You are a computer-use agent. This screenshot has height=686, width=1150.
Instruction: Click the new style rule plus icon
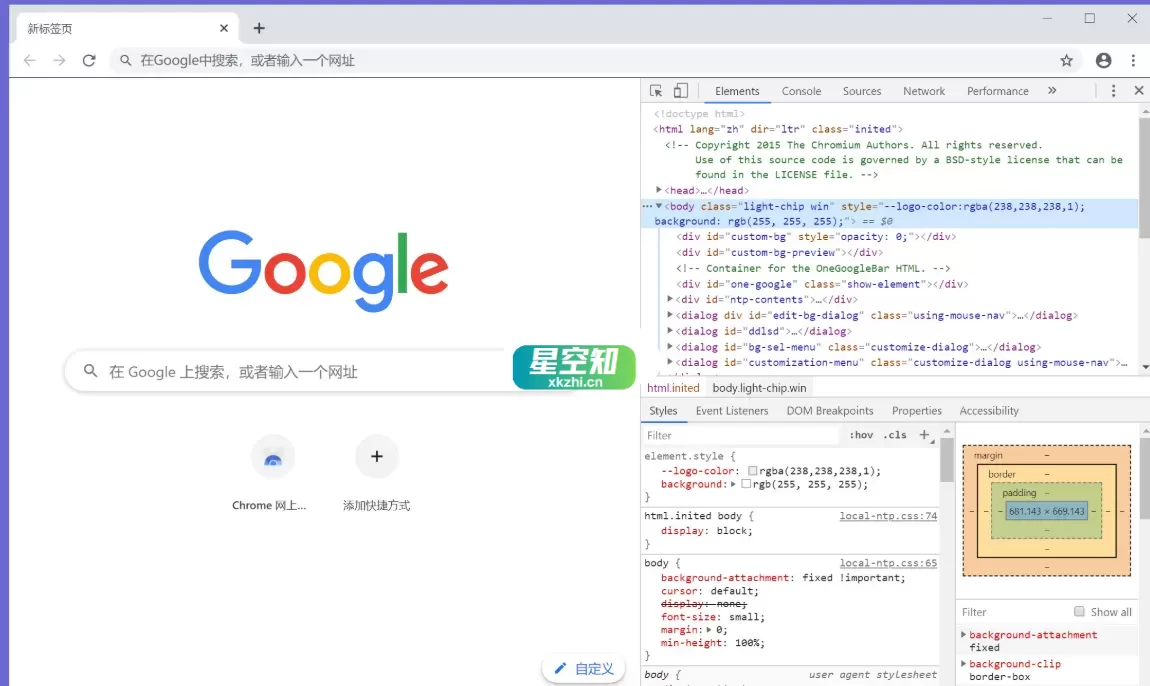coord(922,434)
